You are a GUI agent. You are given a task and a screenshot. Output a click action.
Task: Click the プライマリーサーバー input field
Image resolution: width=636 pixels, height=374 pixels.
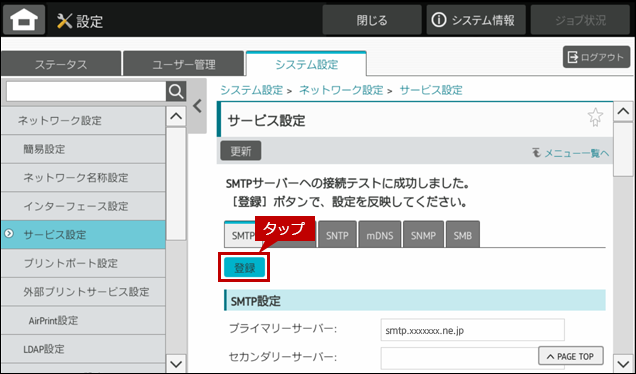click(x=473, y=330)
